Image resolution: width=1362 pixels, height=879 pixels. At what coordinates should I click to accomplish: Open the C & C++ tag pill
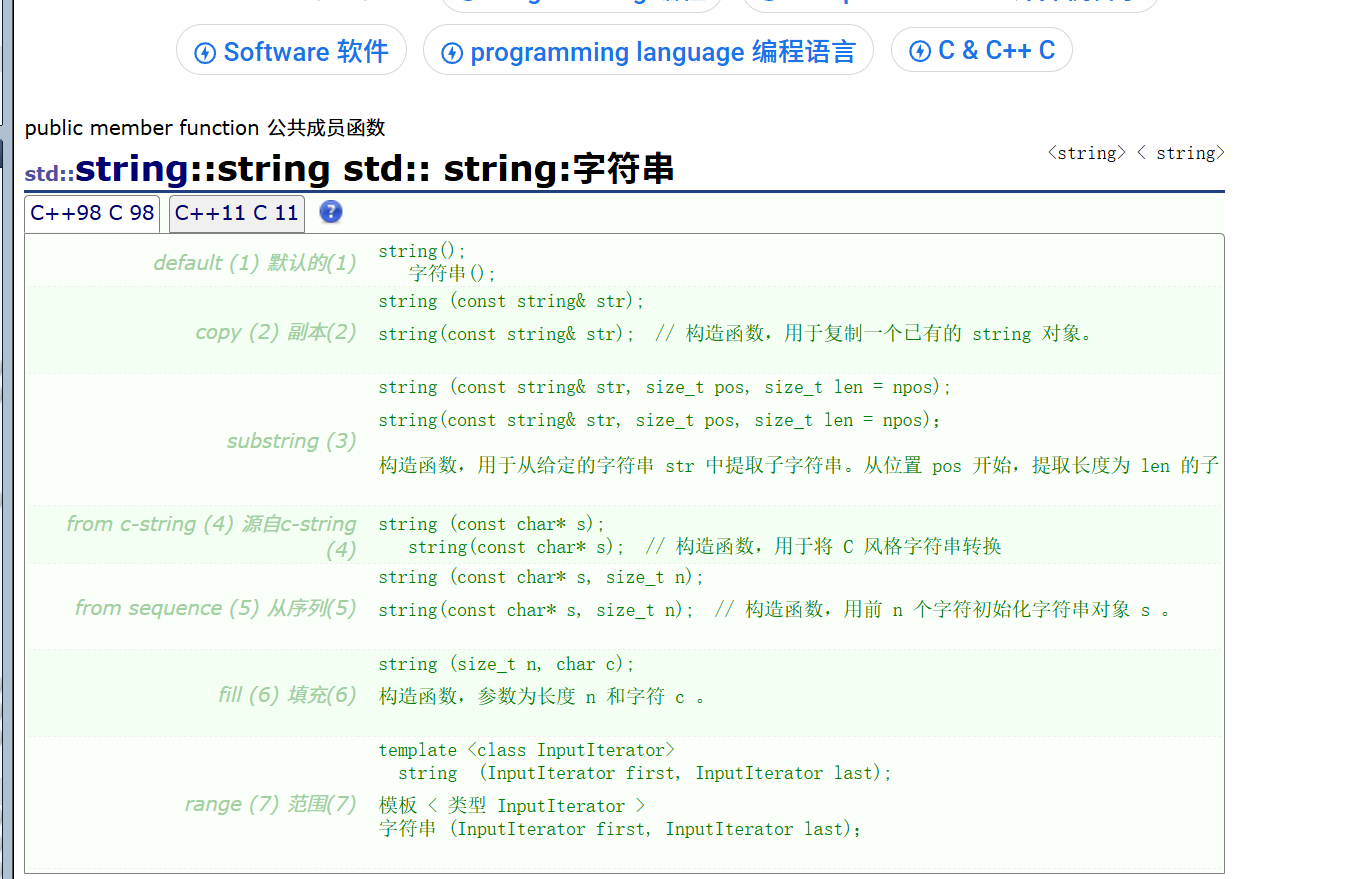pyautogui.click(x=982, y=50)
